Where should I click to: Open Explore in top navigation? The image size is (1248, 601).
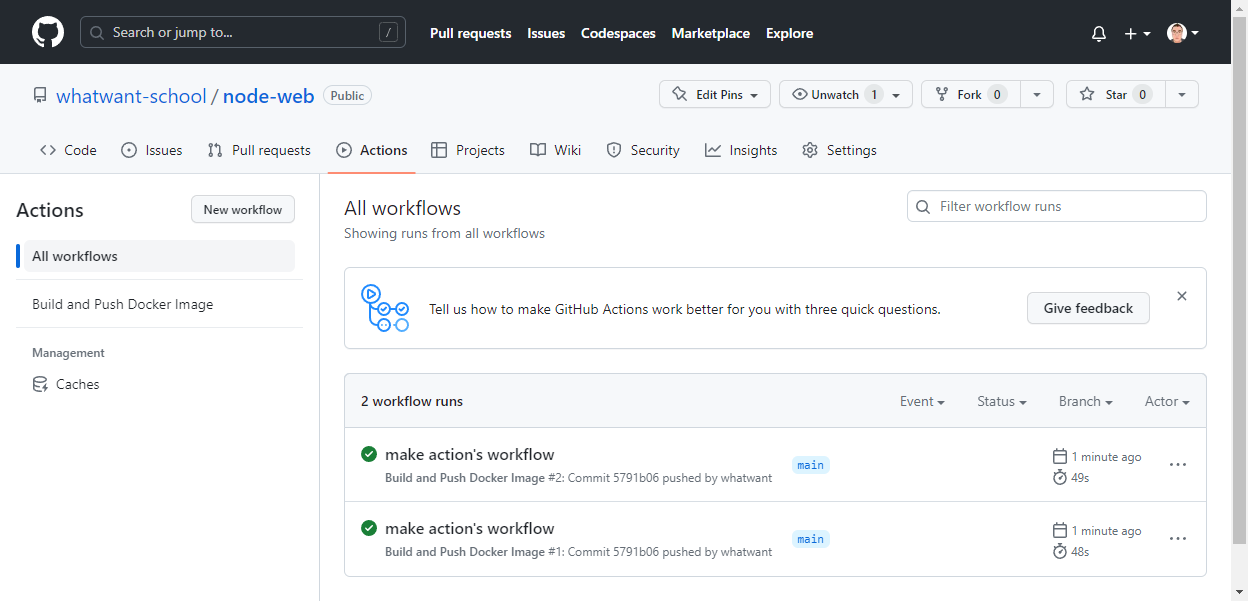789,33
